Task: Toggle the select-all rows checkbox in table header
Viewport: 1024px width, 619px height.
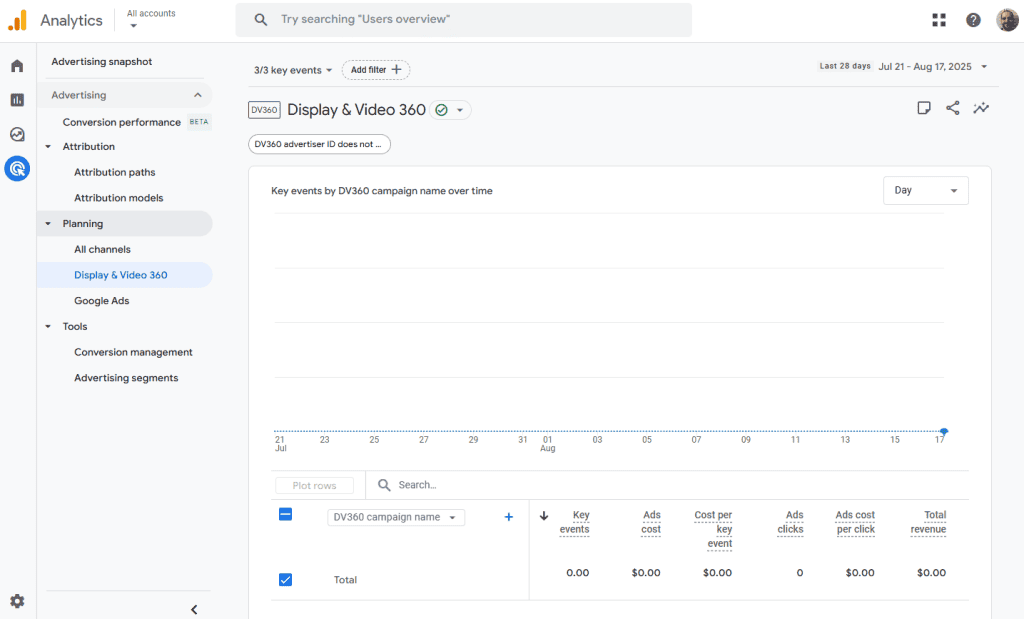Action: pos(285,514)
